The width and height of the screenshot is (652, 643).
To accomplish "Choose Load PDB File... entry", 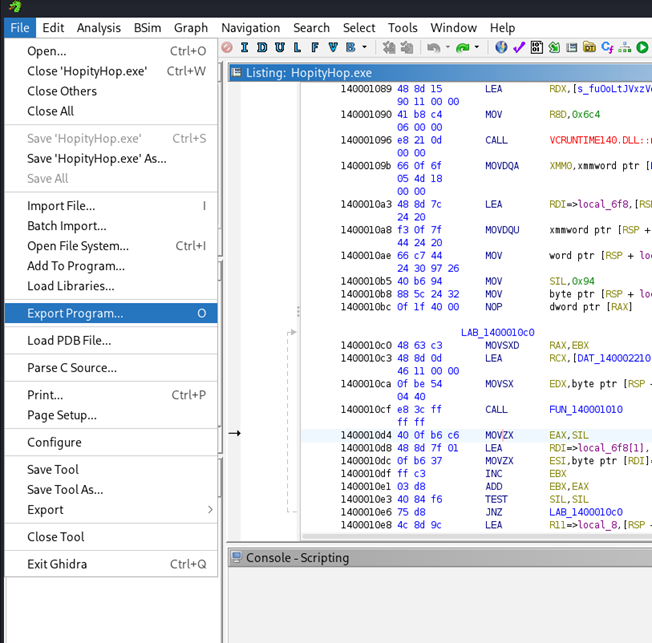I will click(x=111, y=341).
